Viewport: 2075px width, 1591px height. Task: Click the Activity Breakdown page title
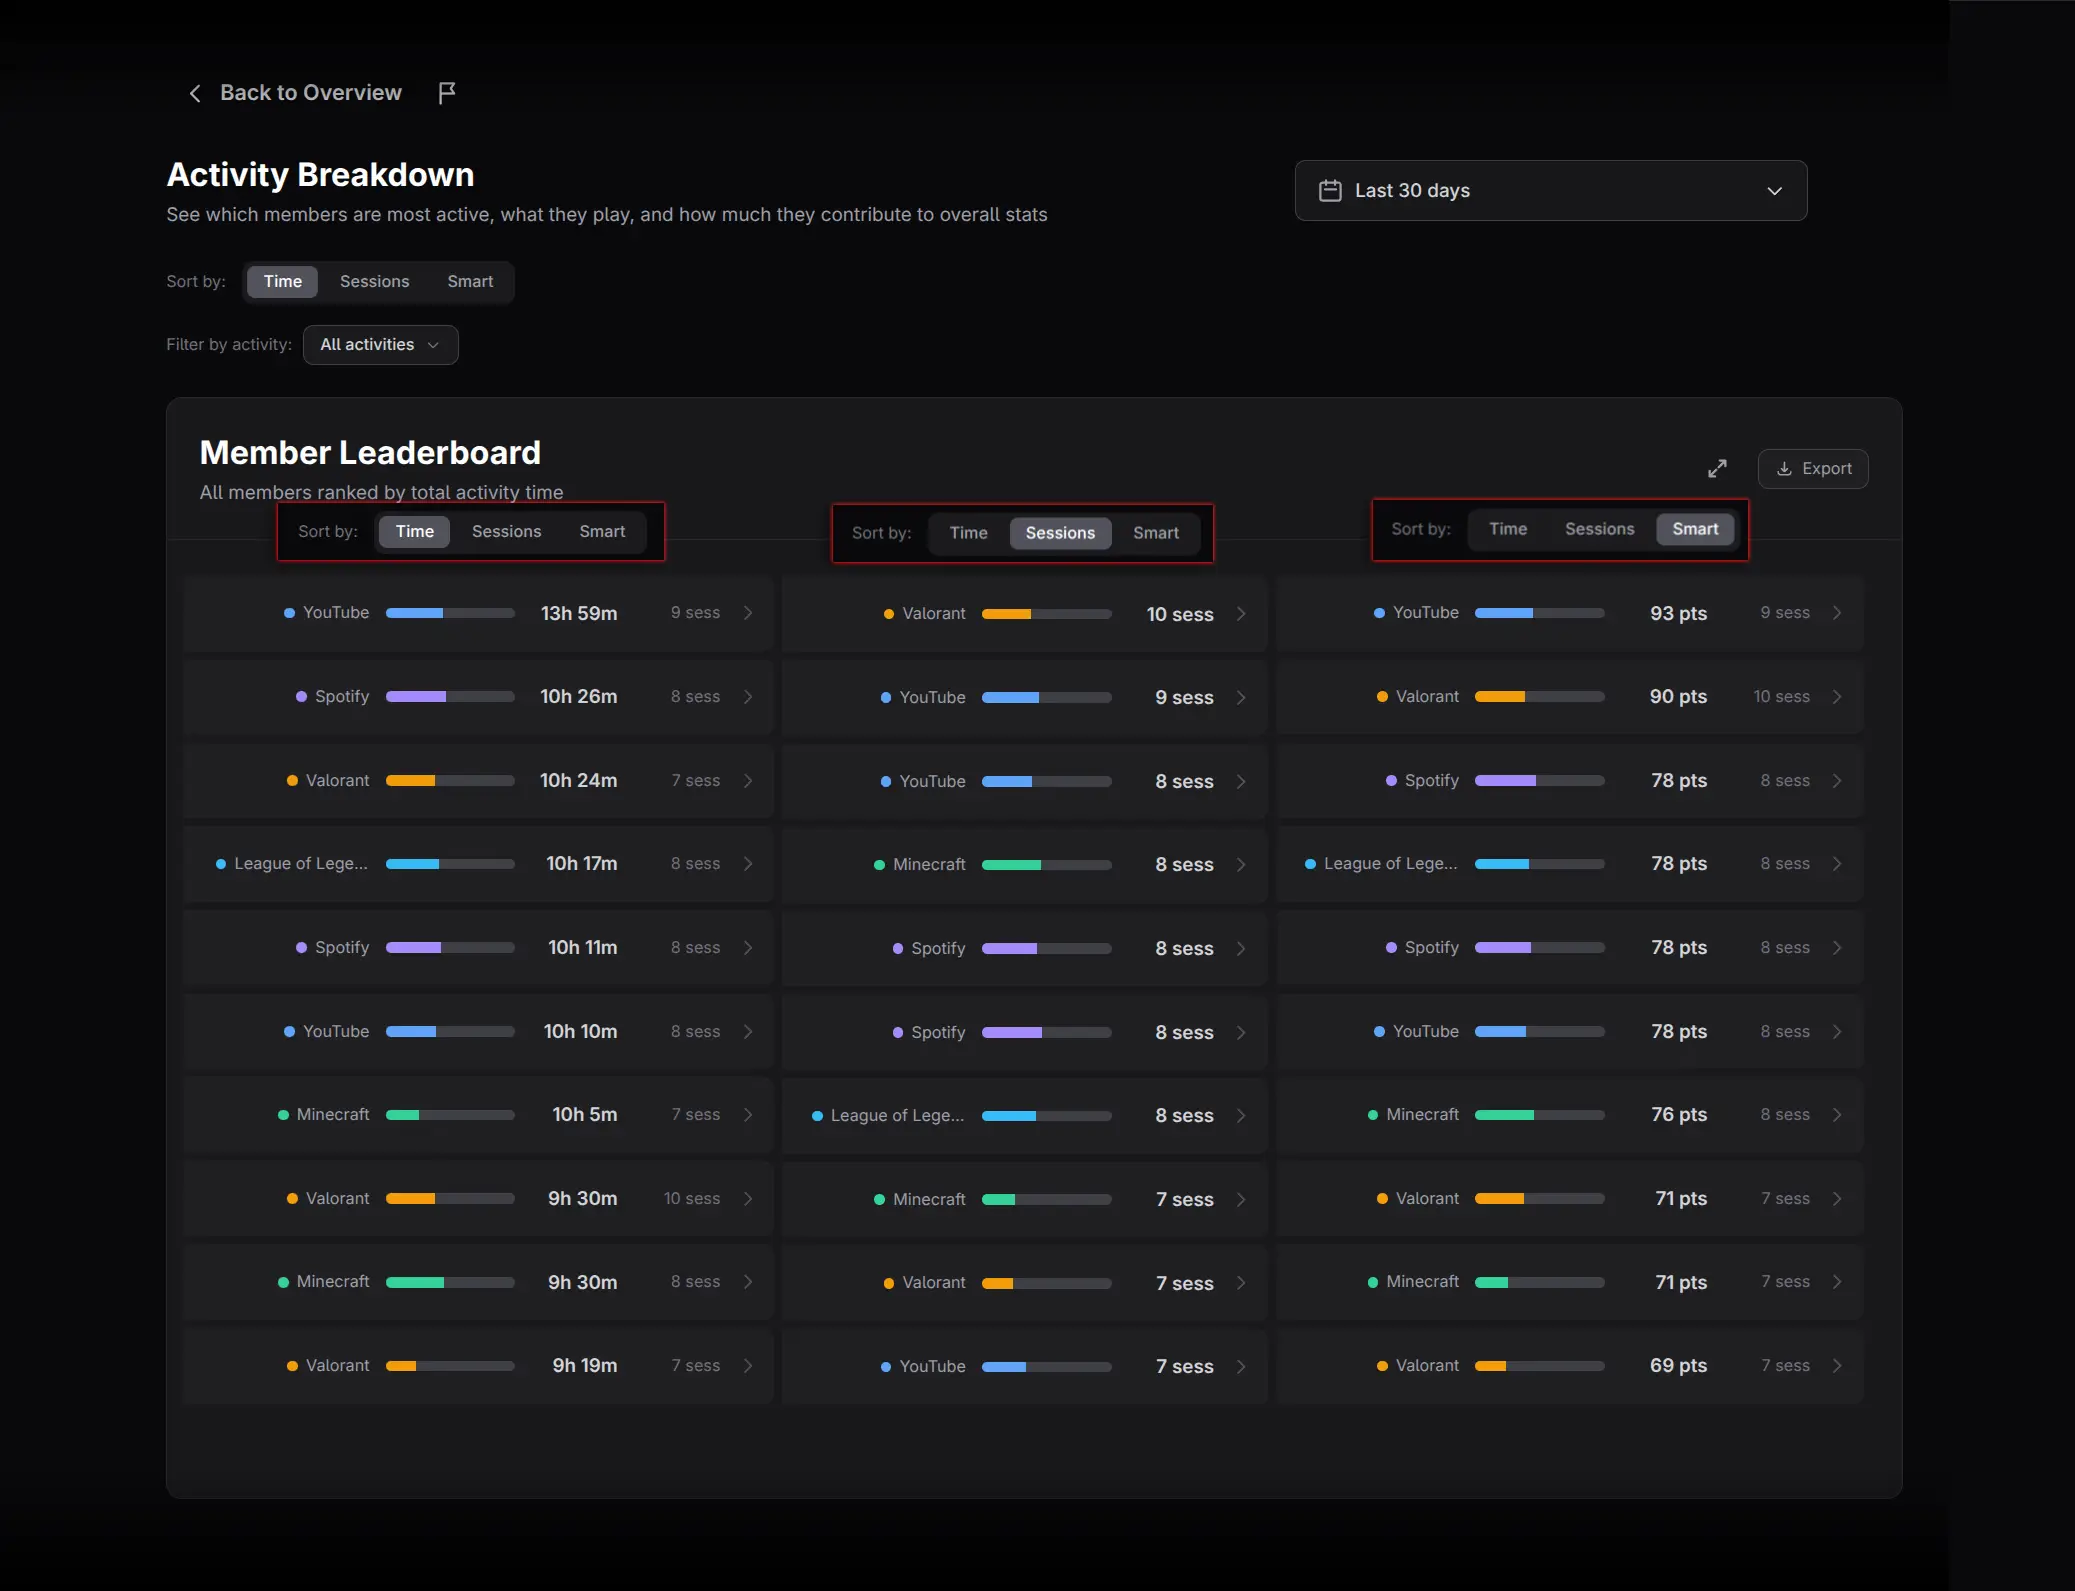click(320, 175)
